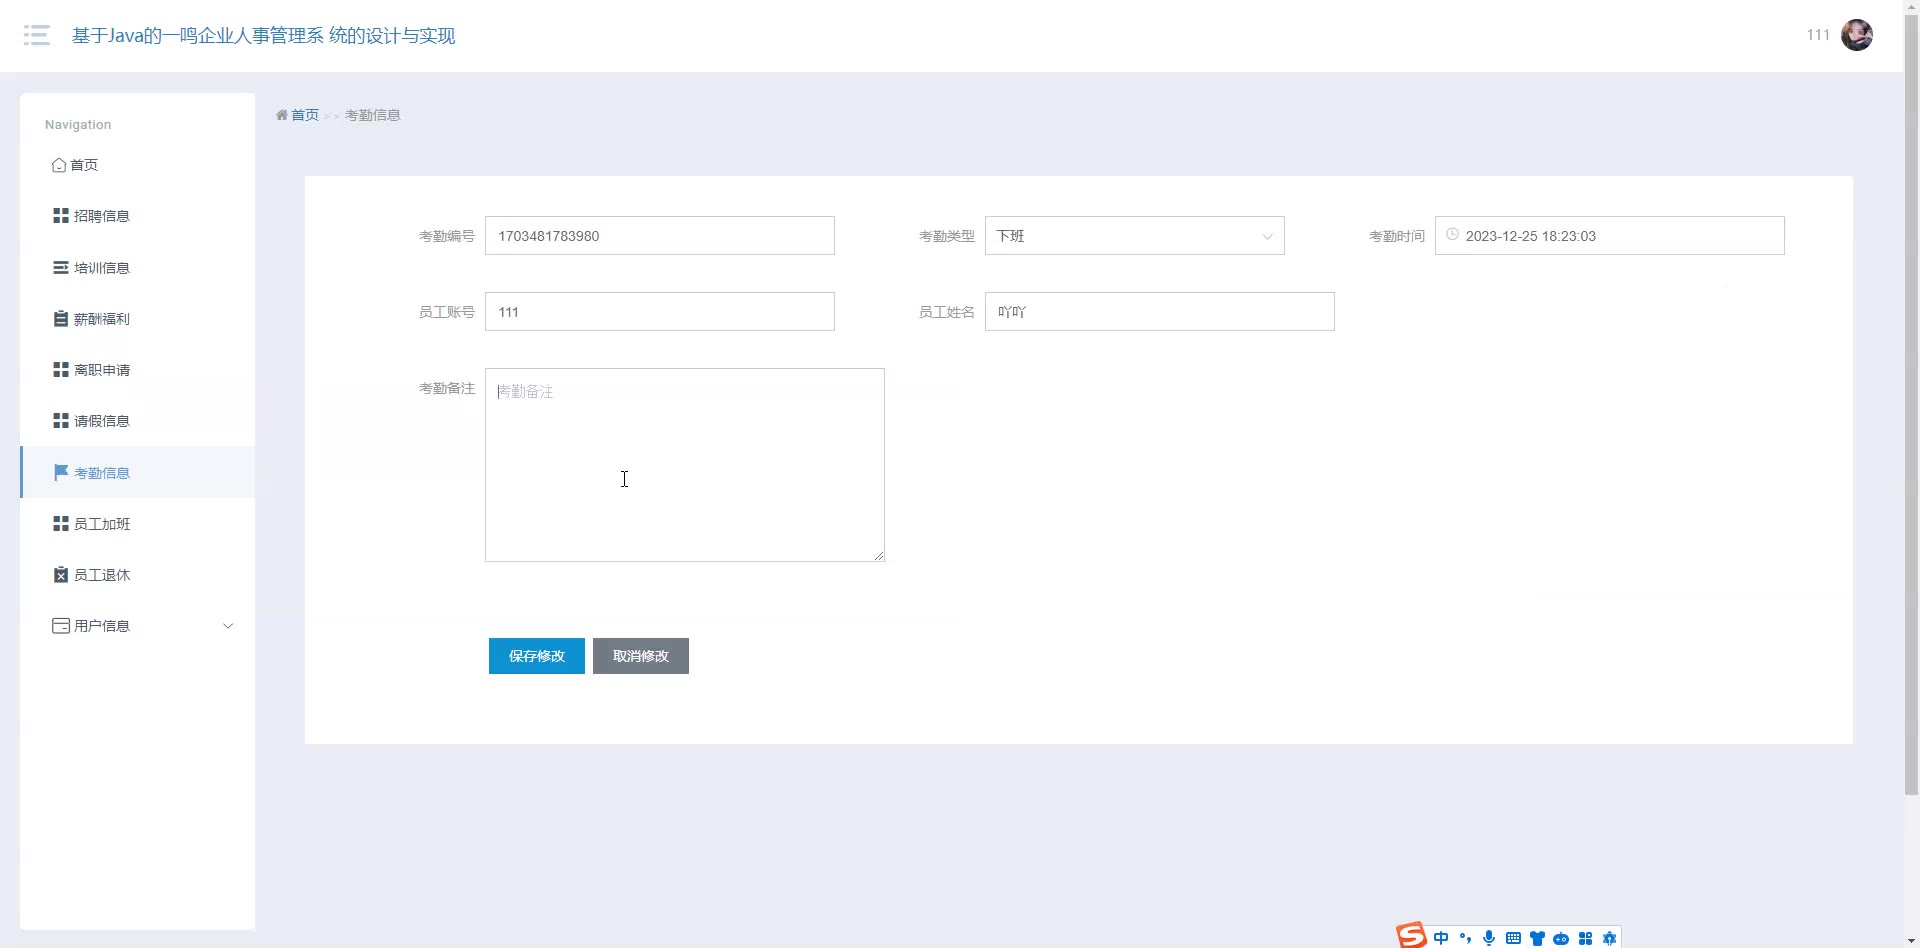Toggle the punctuation icon on the IME bar

(x=1465, y=938)
